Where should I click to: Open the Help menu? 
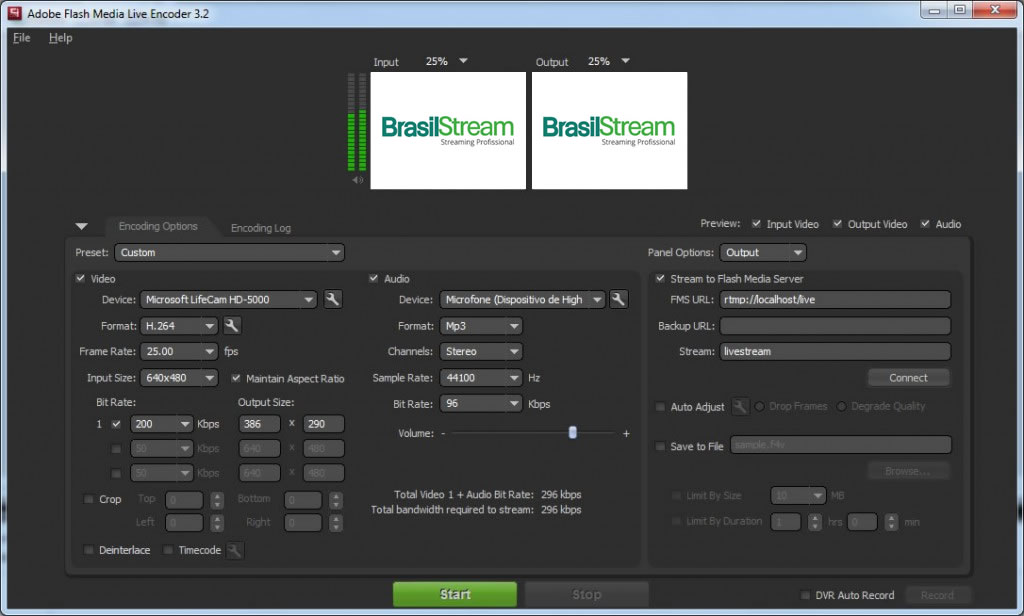point(60,38)
